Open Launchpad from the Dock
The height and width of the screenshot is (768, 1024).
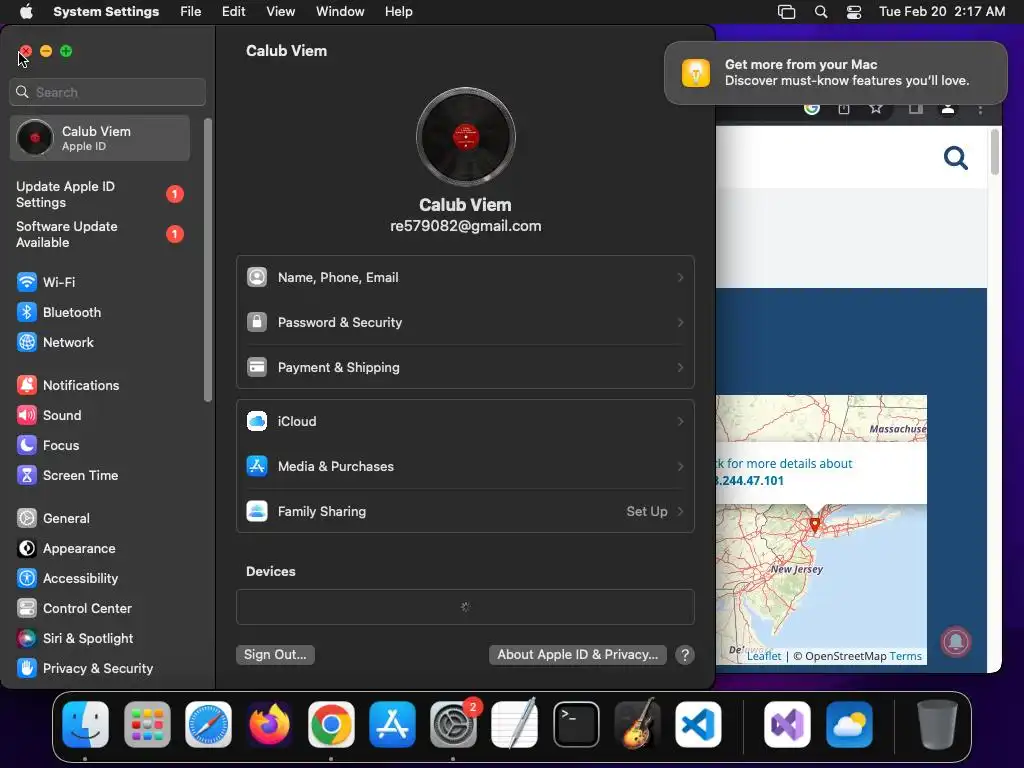147,724
